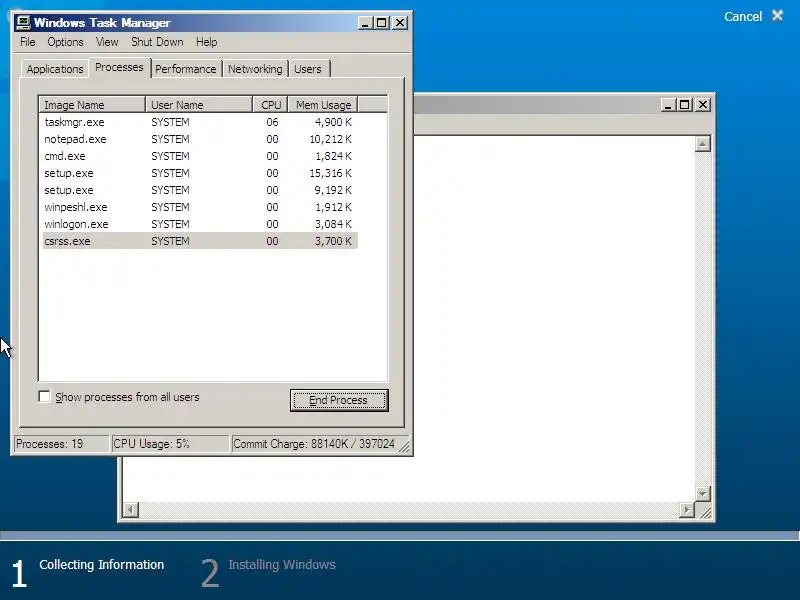Click the notepad.exe memory value 10,212 K

(x=331, y=139)
